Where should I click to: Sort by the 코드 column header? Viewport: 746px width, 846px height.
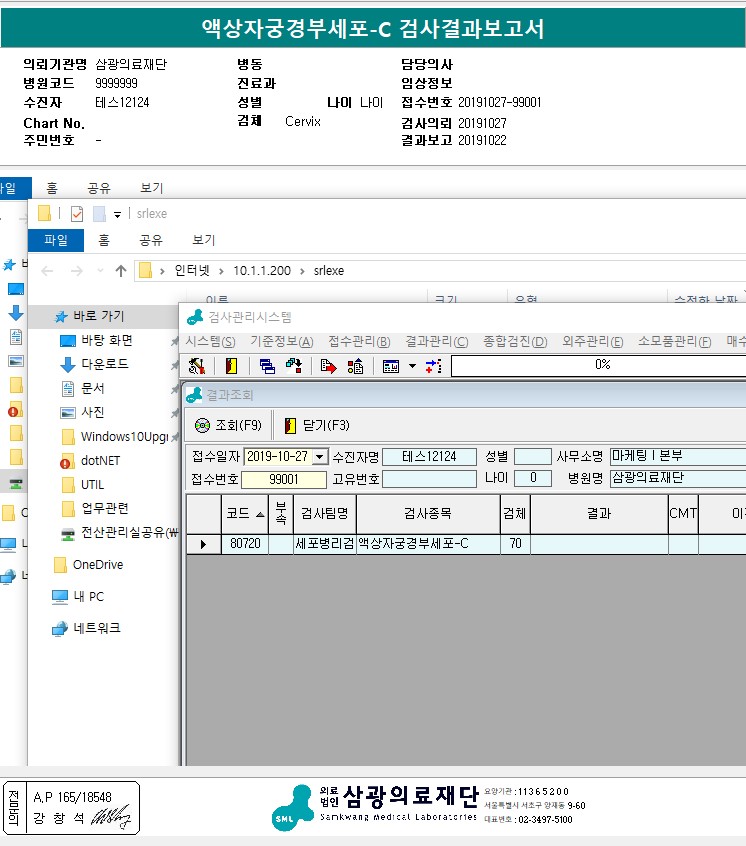[x=245, y=514]
